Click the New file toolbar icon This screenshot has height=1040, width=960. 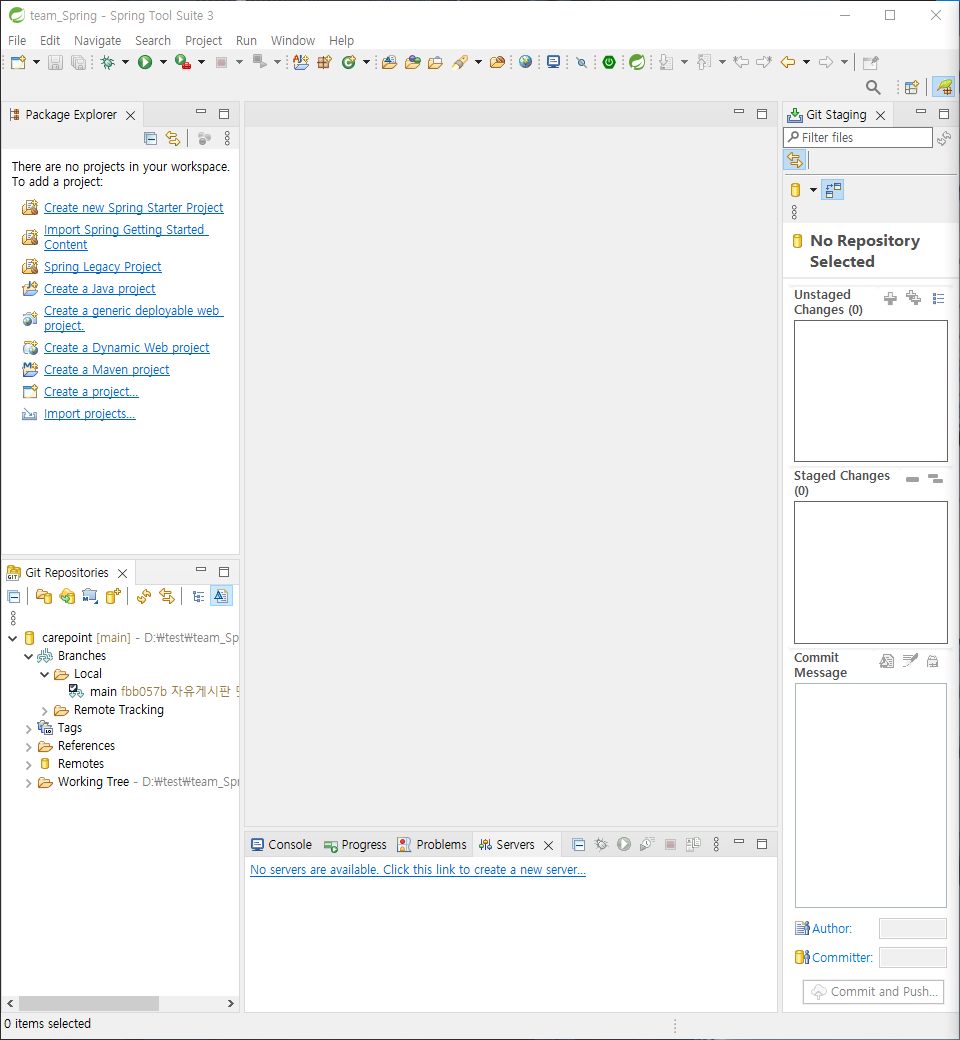click(19, 62)
